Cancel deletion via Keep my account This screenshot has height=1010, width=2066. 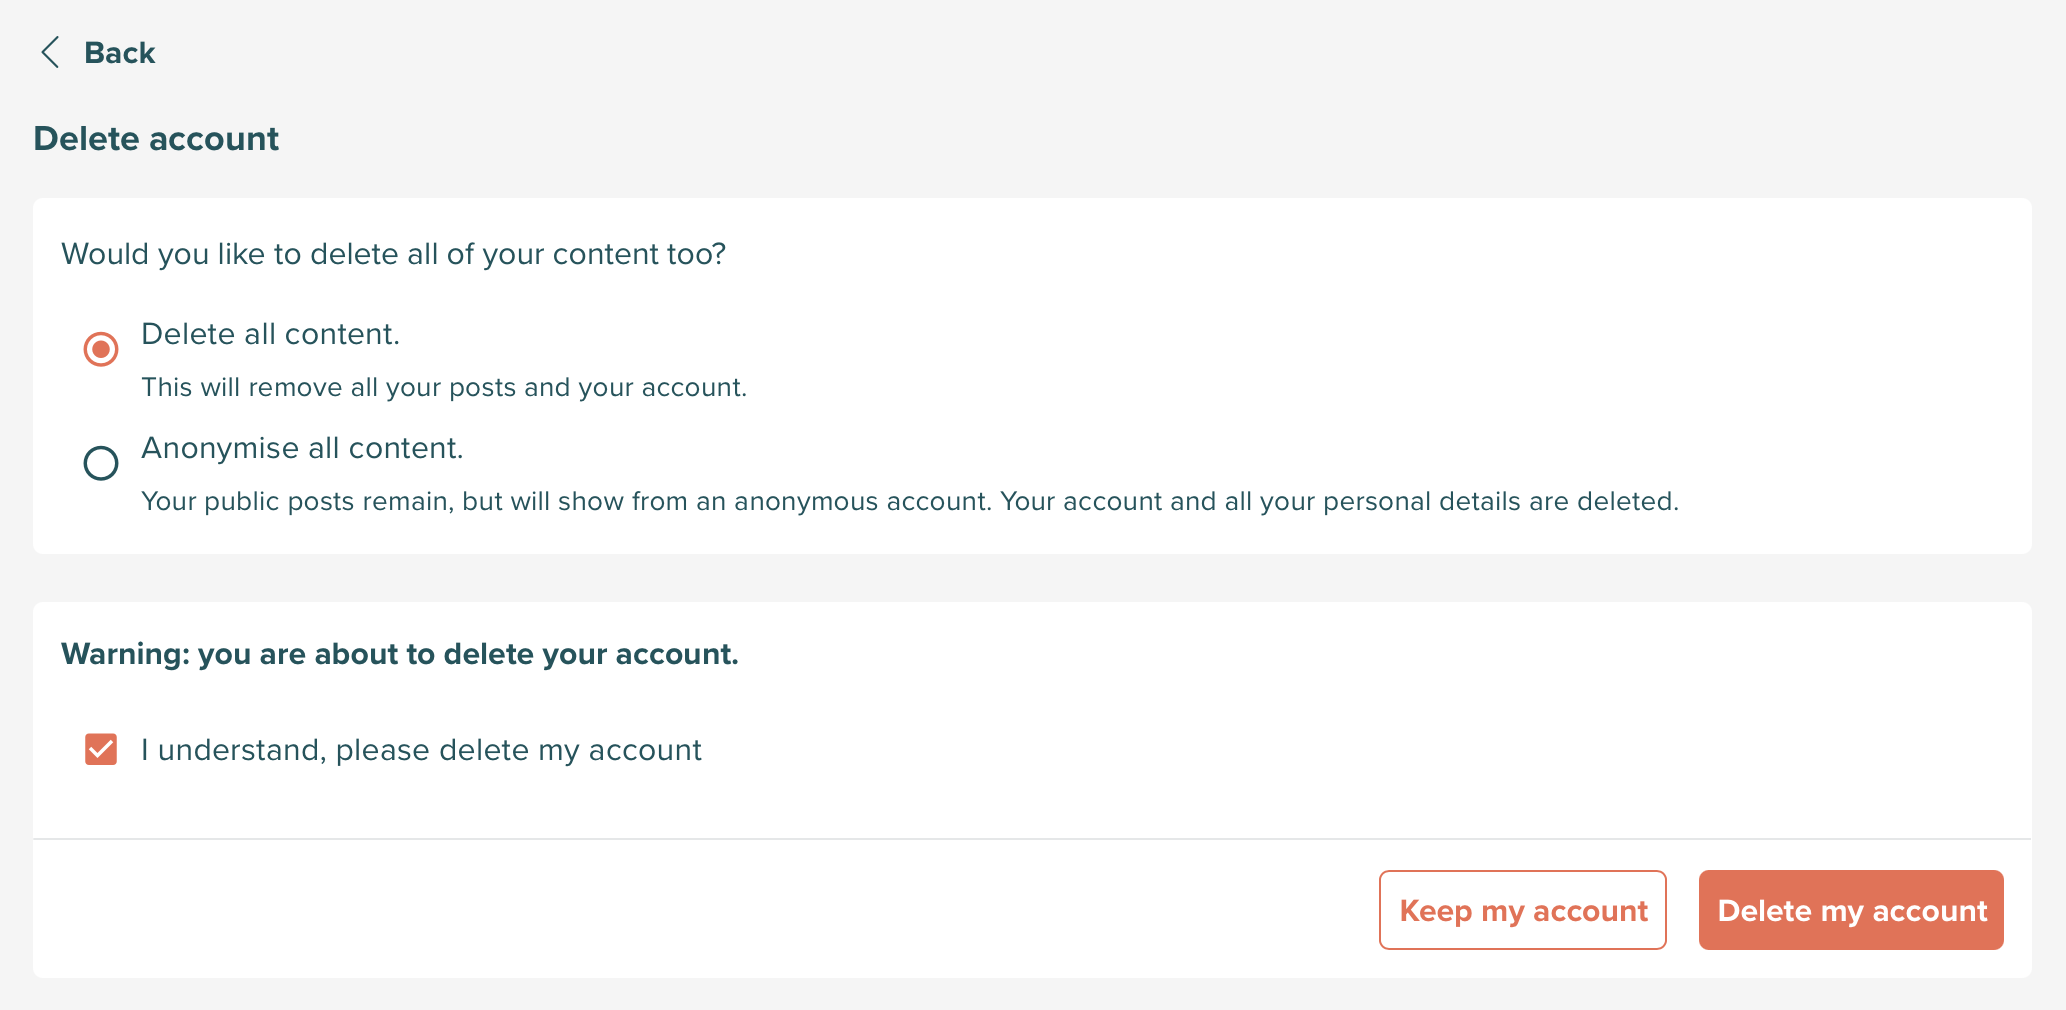pos(1522,910)
